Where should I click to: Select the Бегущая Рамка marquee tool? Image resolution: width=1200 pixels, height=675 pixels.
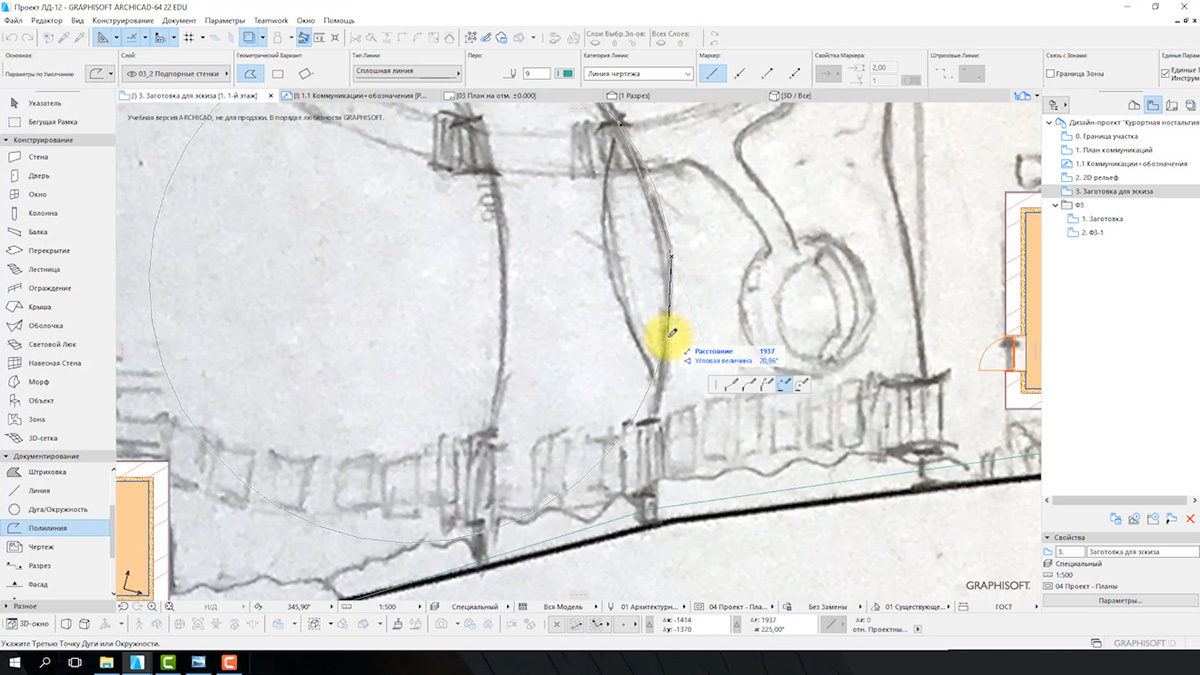click(x=57, y=122)
